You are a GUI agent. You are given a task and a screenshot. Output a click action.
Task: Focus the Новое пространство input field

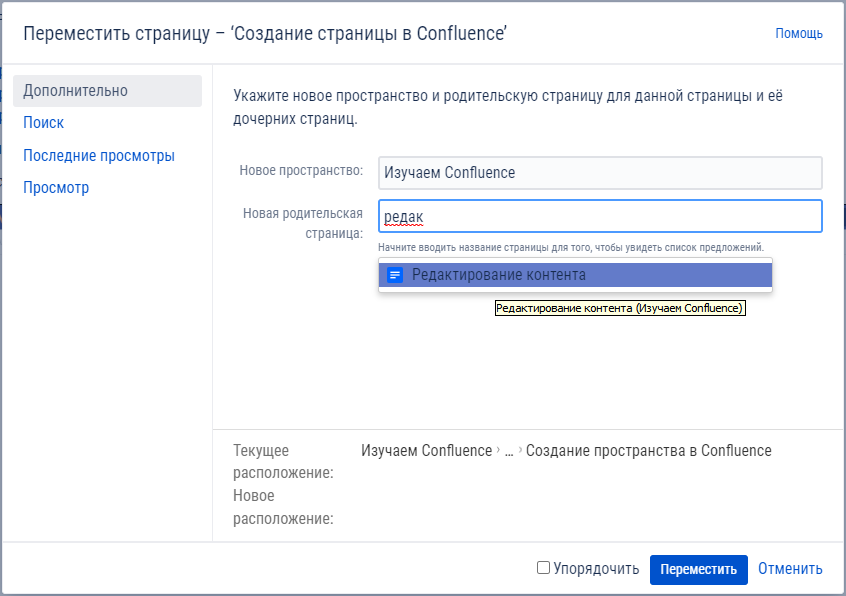pos(600,173)
